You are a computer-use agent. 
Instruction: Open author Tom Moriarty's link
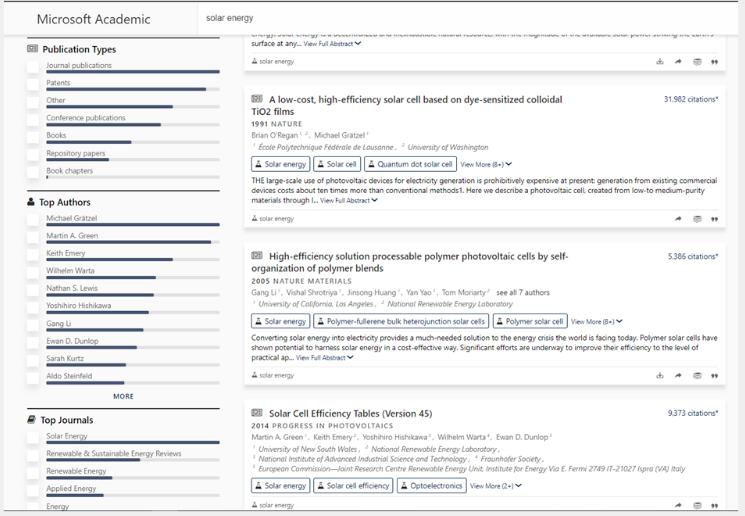click(x=464, y=292)
